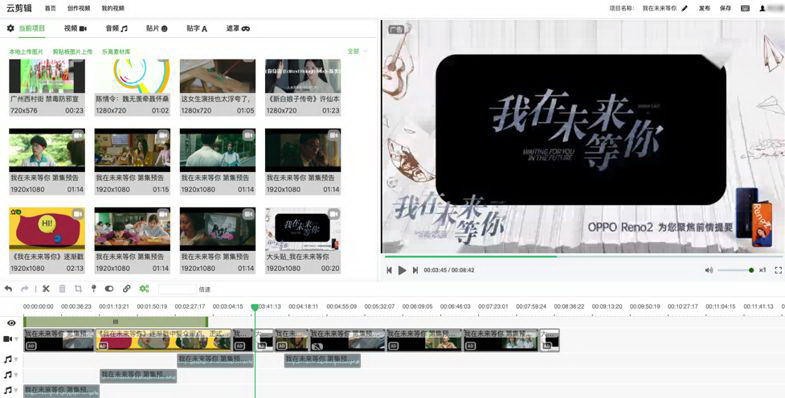
Task: Click second audio track music note icon
Action: pyautogui.click(x=8, y=374)
